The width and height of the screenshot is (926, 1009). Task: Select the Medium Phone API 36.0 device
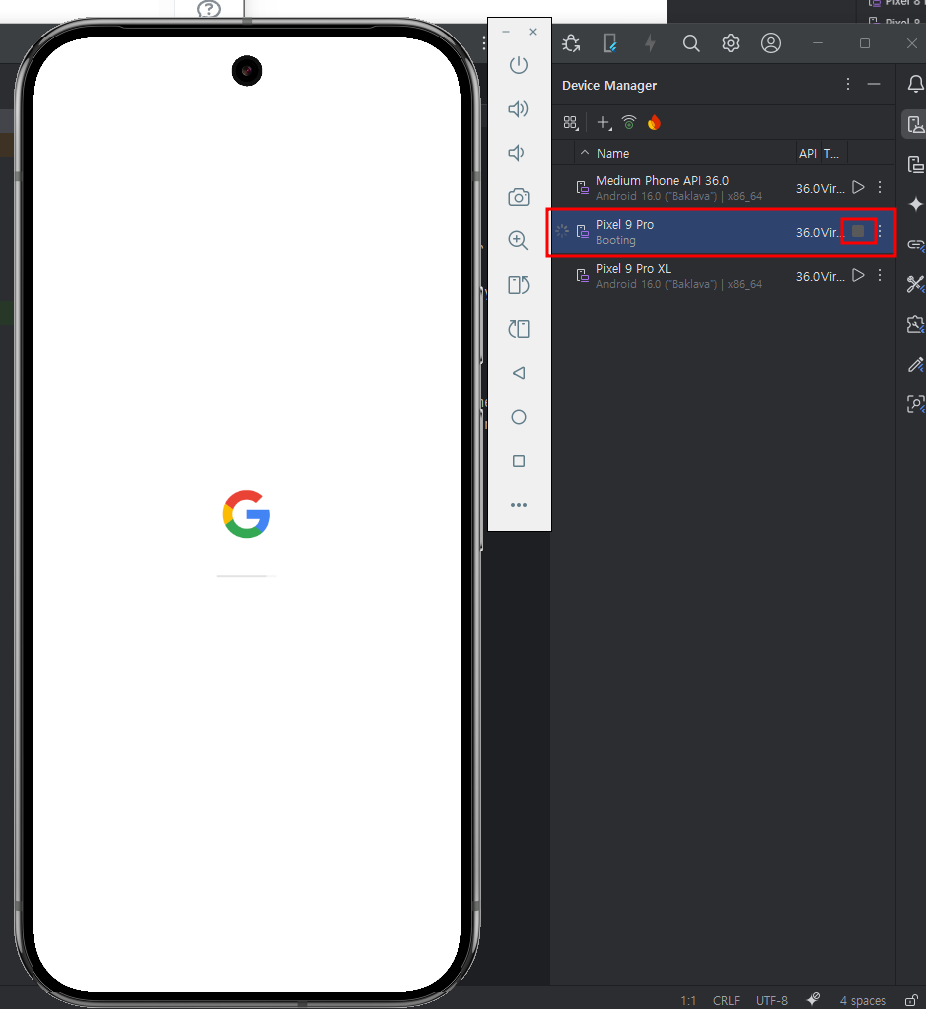[723, 187]
